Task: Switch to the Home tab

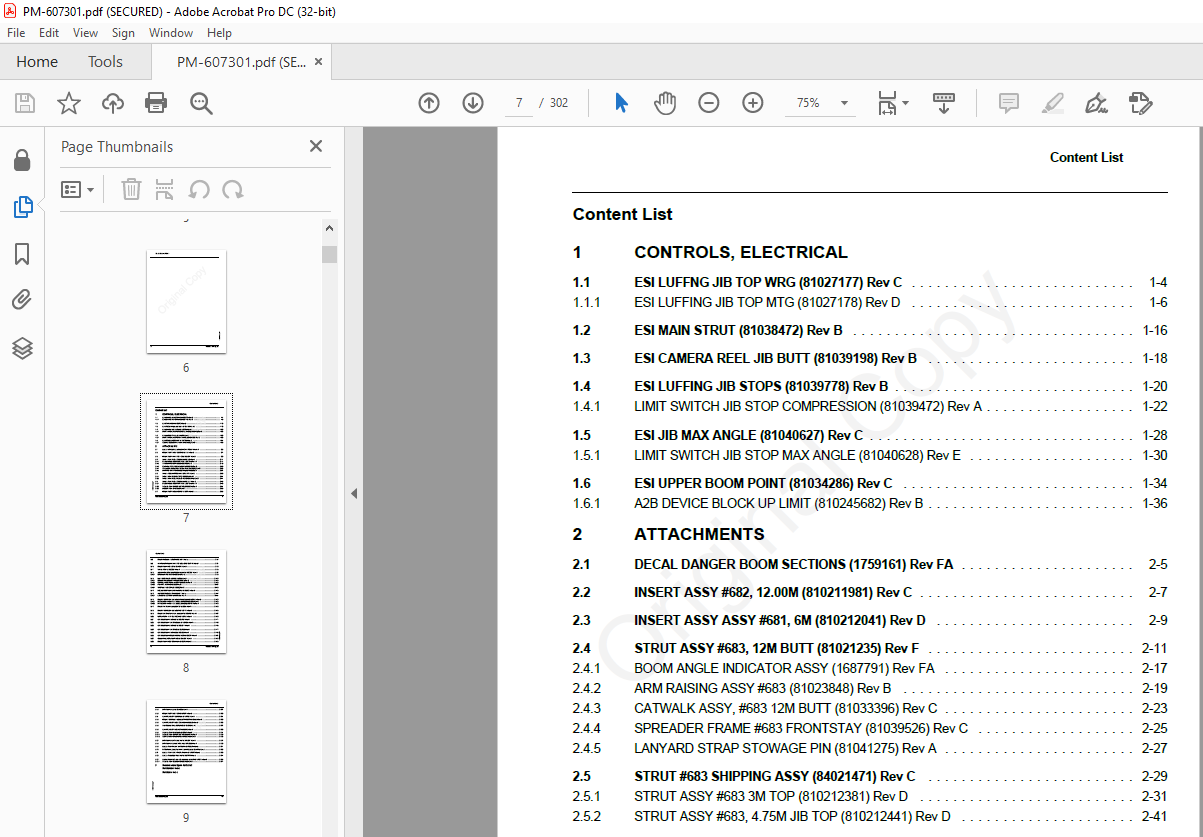Action: coord(37,62)
